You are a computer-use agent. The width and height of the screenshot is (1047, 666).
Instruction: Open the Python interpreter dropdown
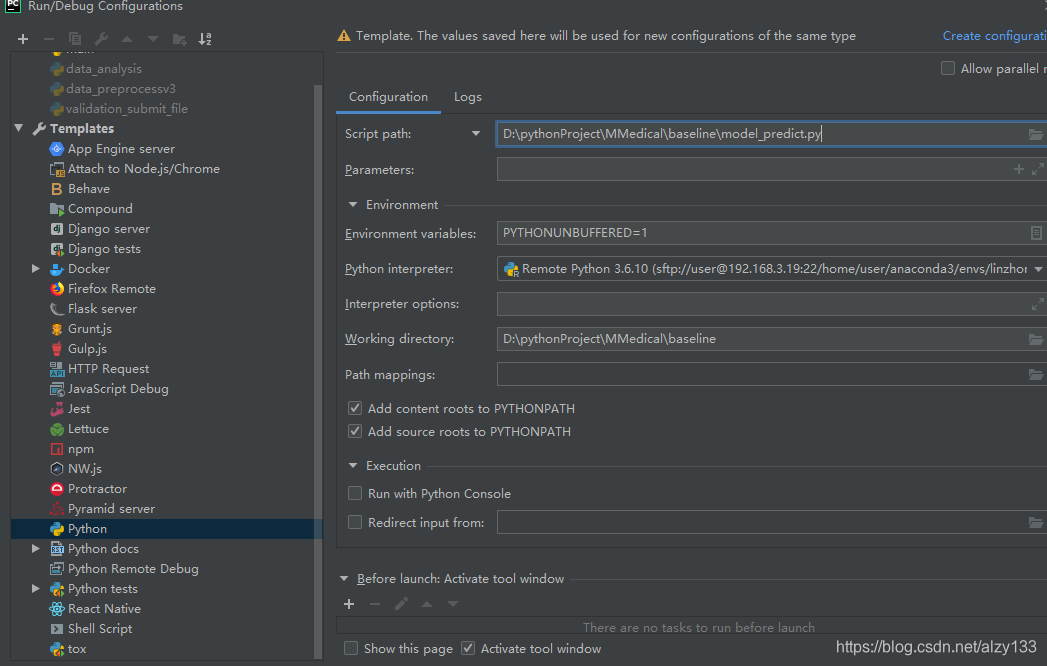pyautogui.click(x=1038, y=269)
